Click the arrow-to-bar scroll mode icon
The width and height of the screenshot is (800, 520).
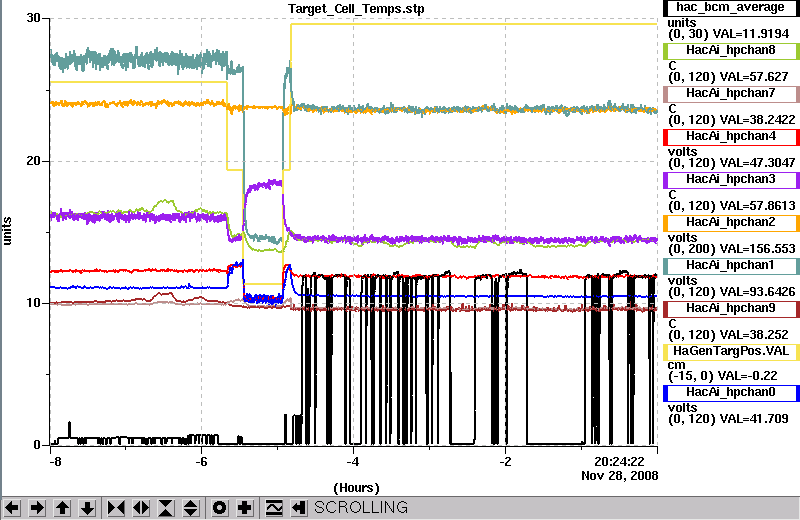[x=299, y=508]
